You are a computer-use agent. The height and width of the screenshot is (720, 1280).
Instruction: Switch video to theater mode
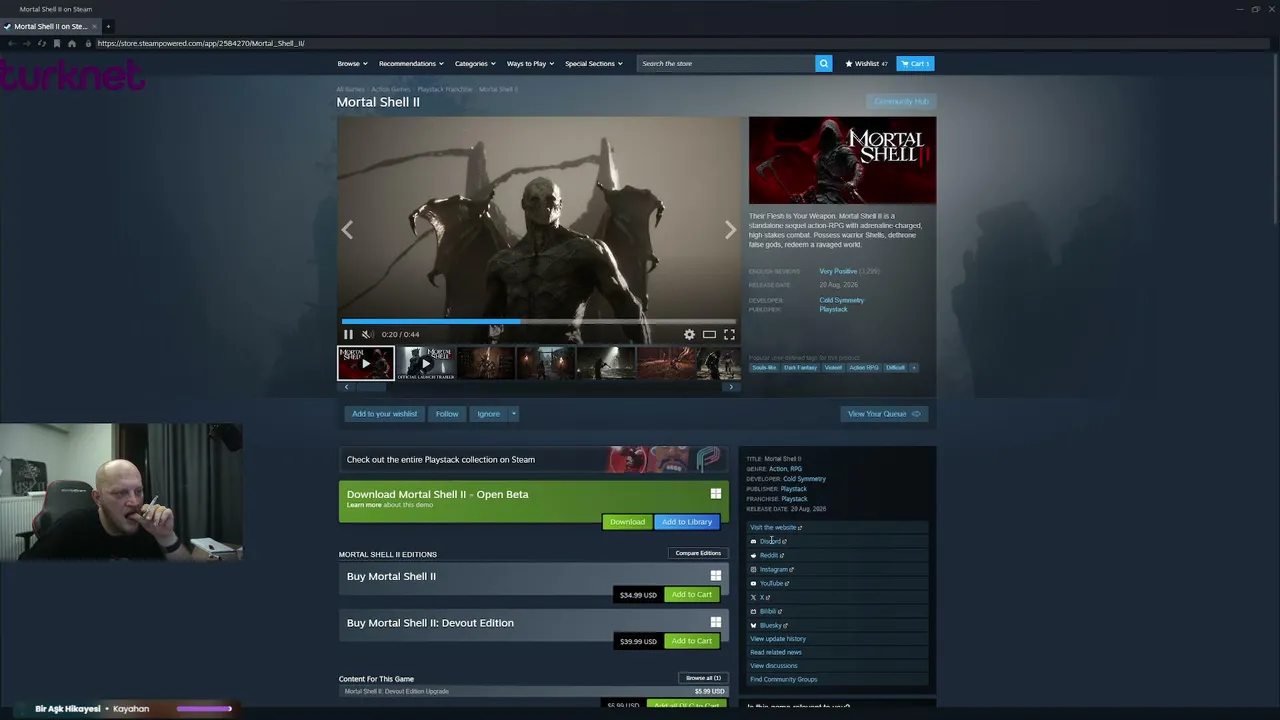coord(709,334)
